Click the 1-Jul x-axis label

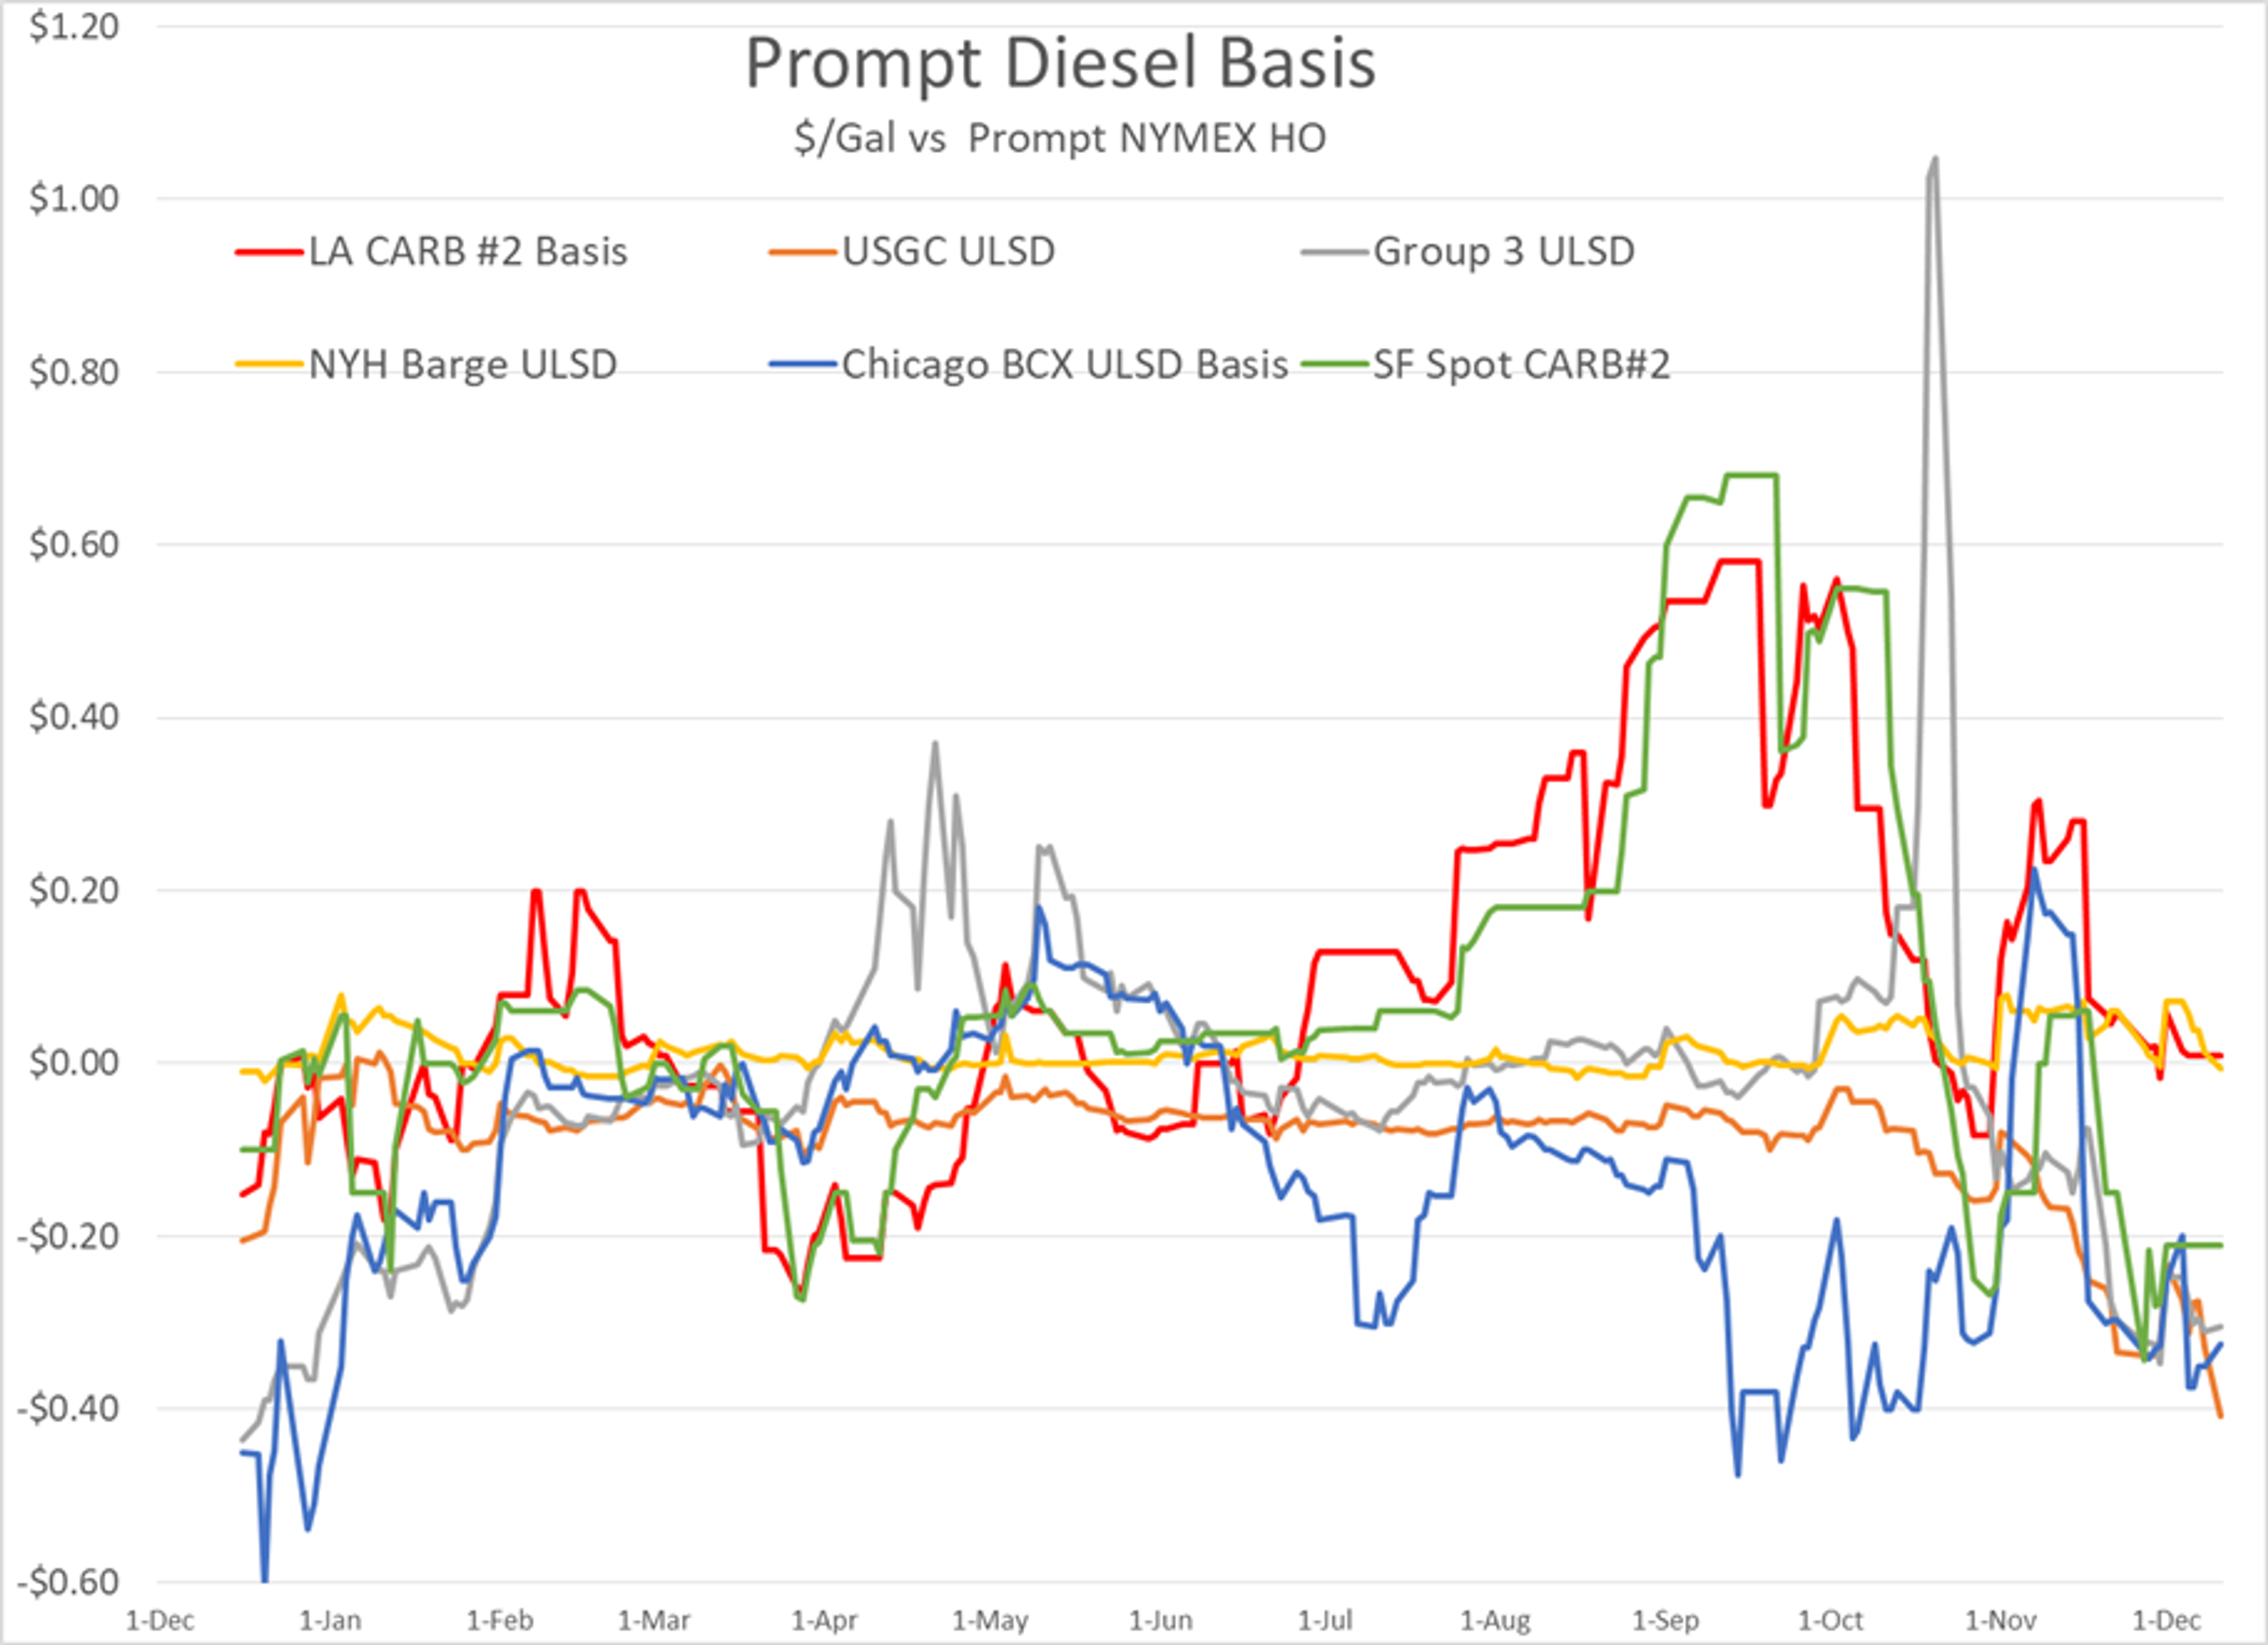[1325, 1620]
